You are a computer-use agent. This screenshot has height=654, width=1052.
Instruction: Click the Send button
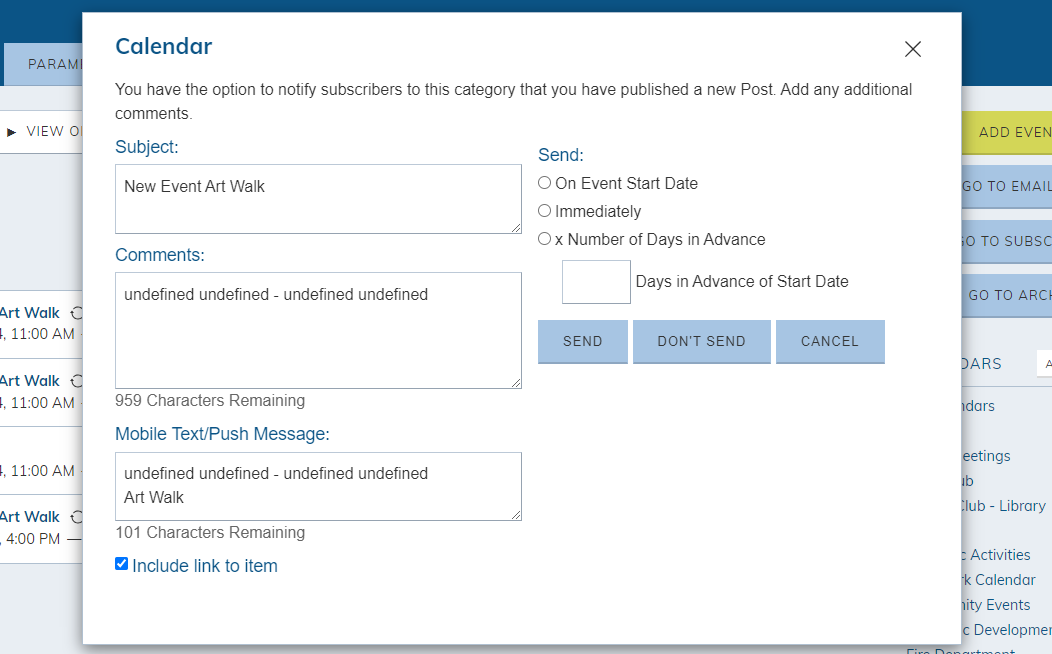(x=582, y=341)
